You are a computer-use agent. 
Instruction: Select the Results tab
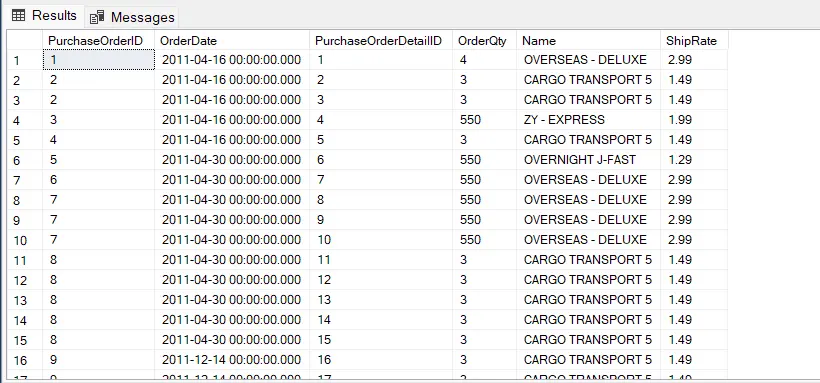44,16
